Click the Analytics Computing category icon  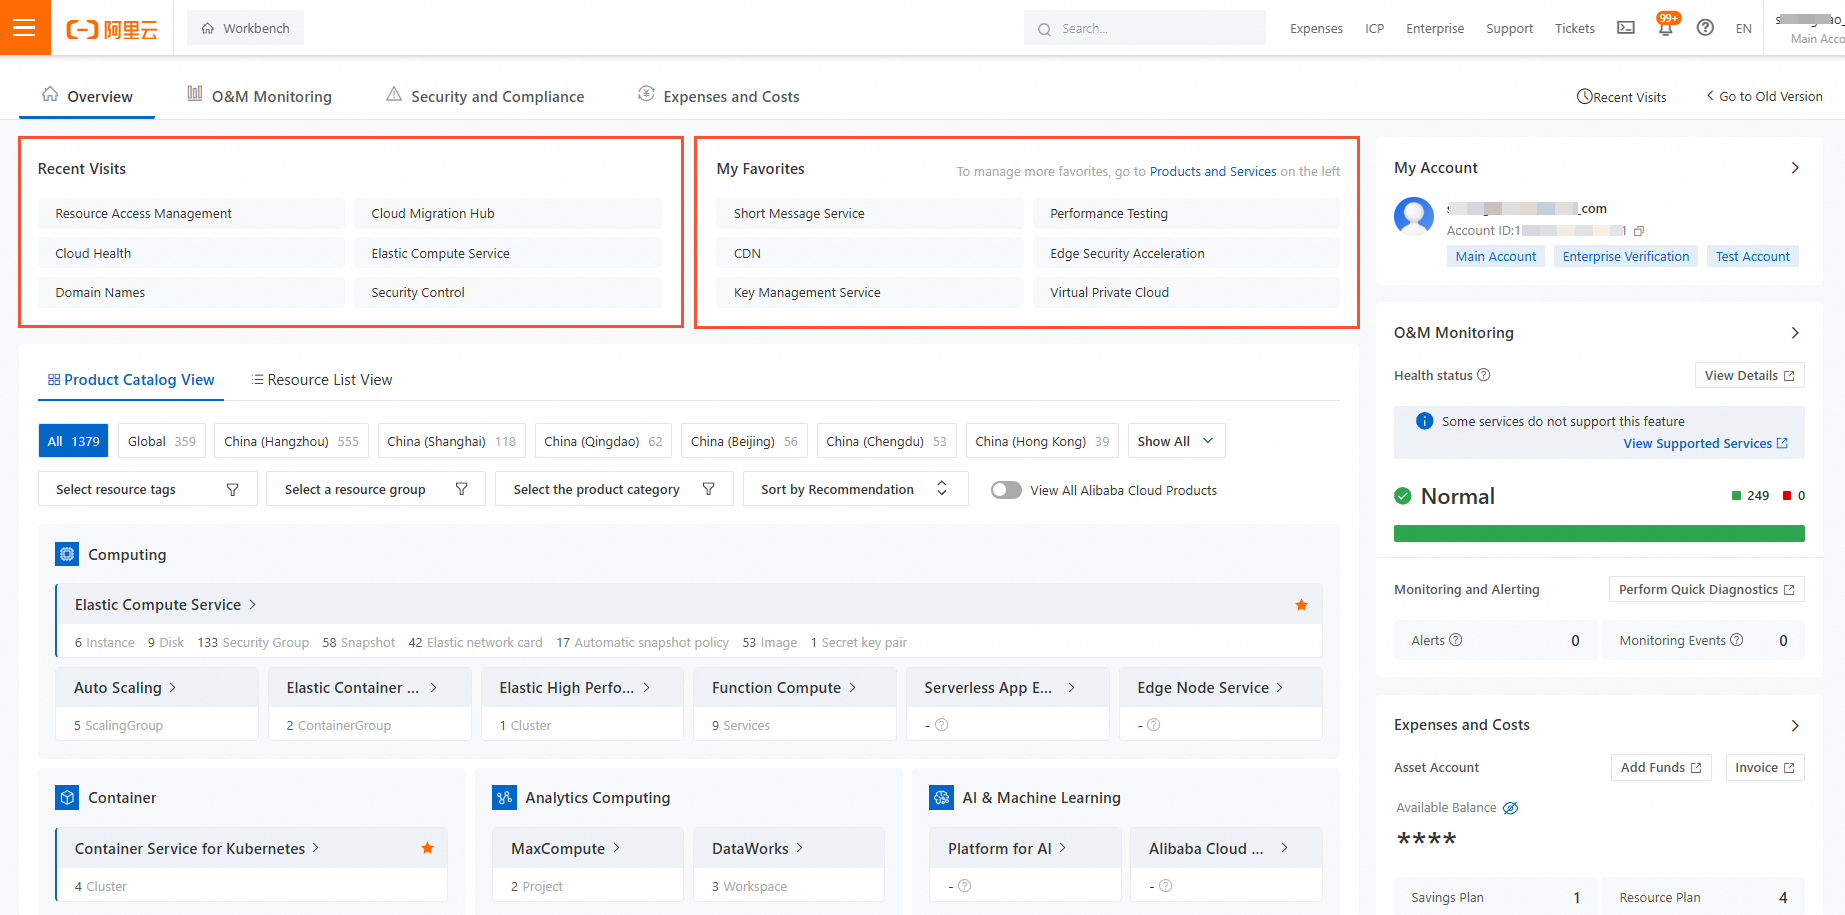tap(504, 797)
